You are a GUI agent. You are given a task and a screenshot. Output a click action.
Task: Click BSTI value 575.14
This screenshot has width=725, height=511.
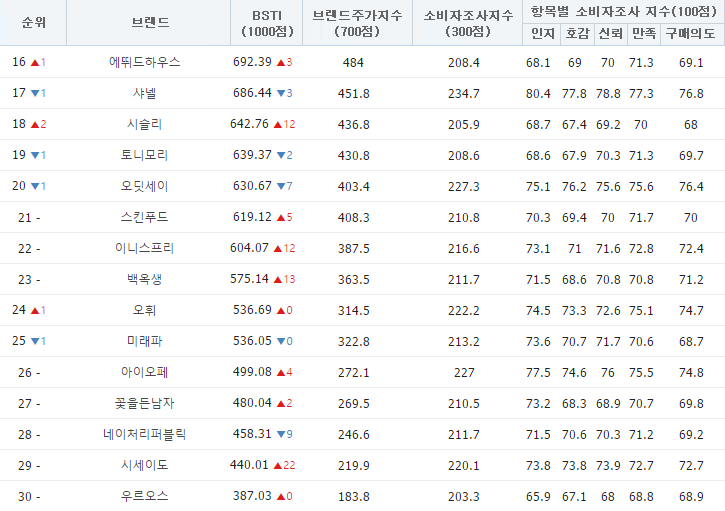pyautogui.click(x=249, y=279)
